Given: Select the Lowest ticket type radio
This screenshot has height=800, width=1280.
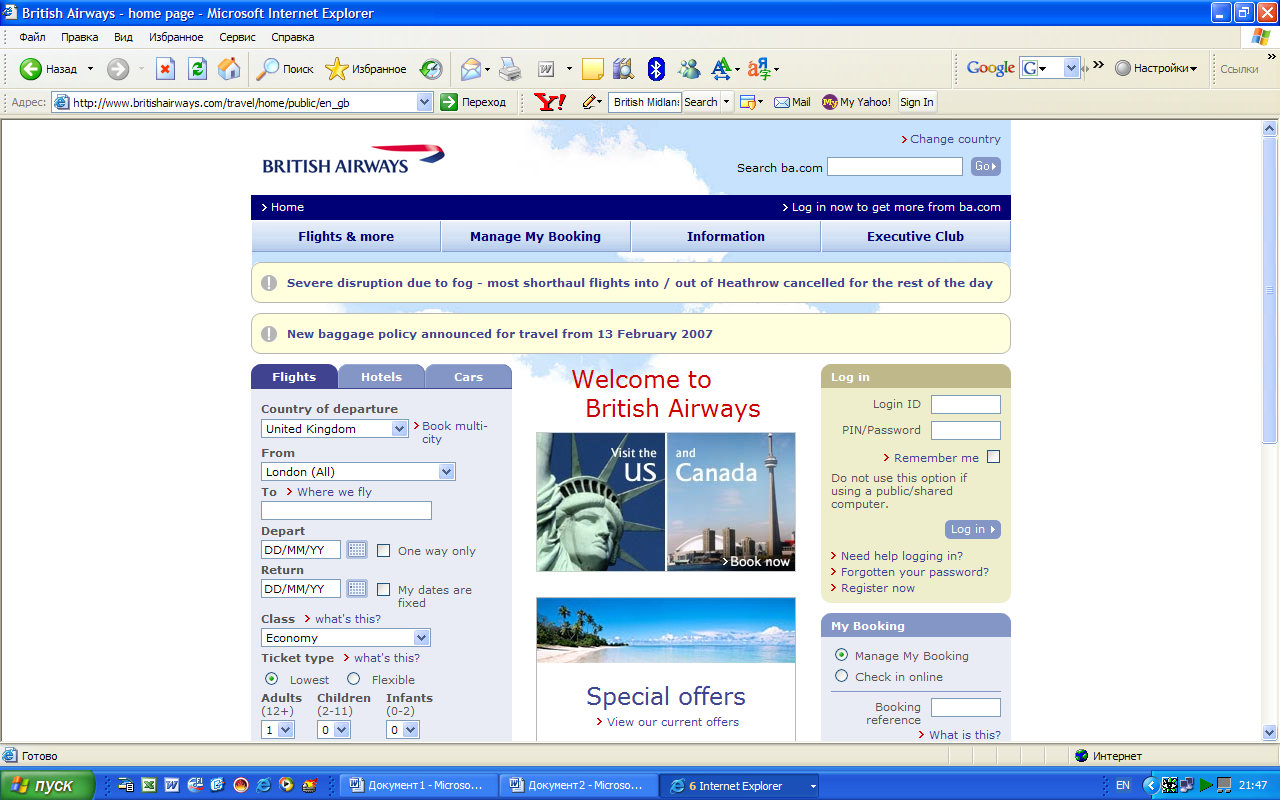Looking at the screenshot, I should point(271,679).
